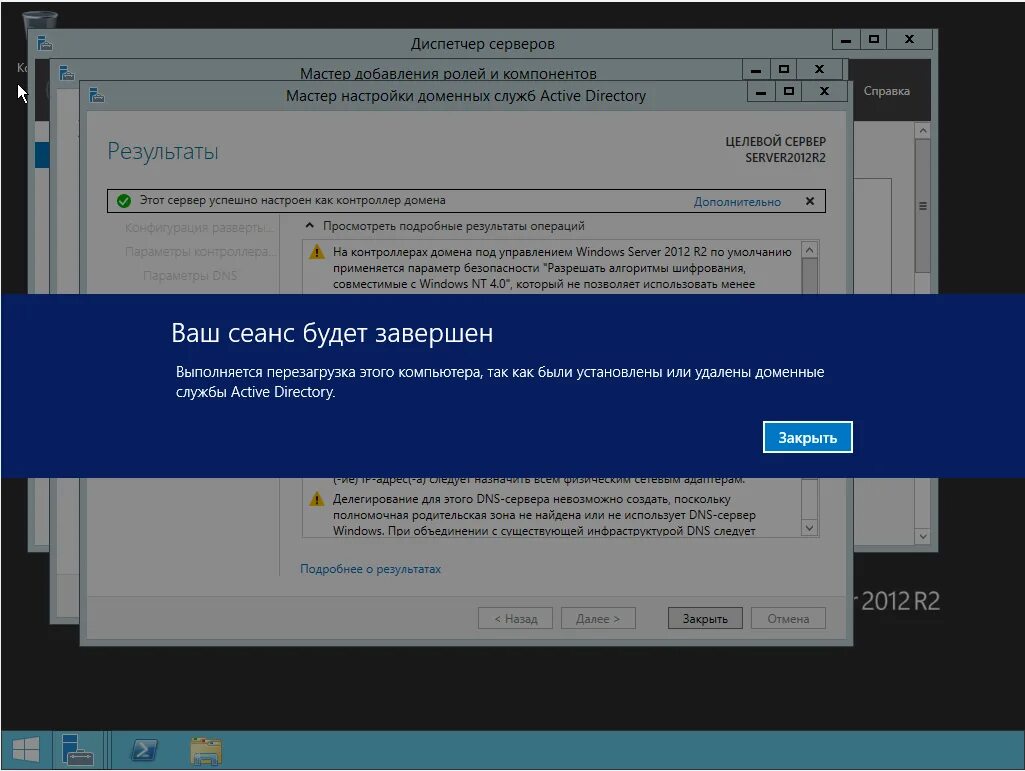The width and height of the screenshot is (1025, 771).
Task: Close the Add Roles wizard window
Action: [x=819, y=69]
